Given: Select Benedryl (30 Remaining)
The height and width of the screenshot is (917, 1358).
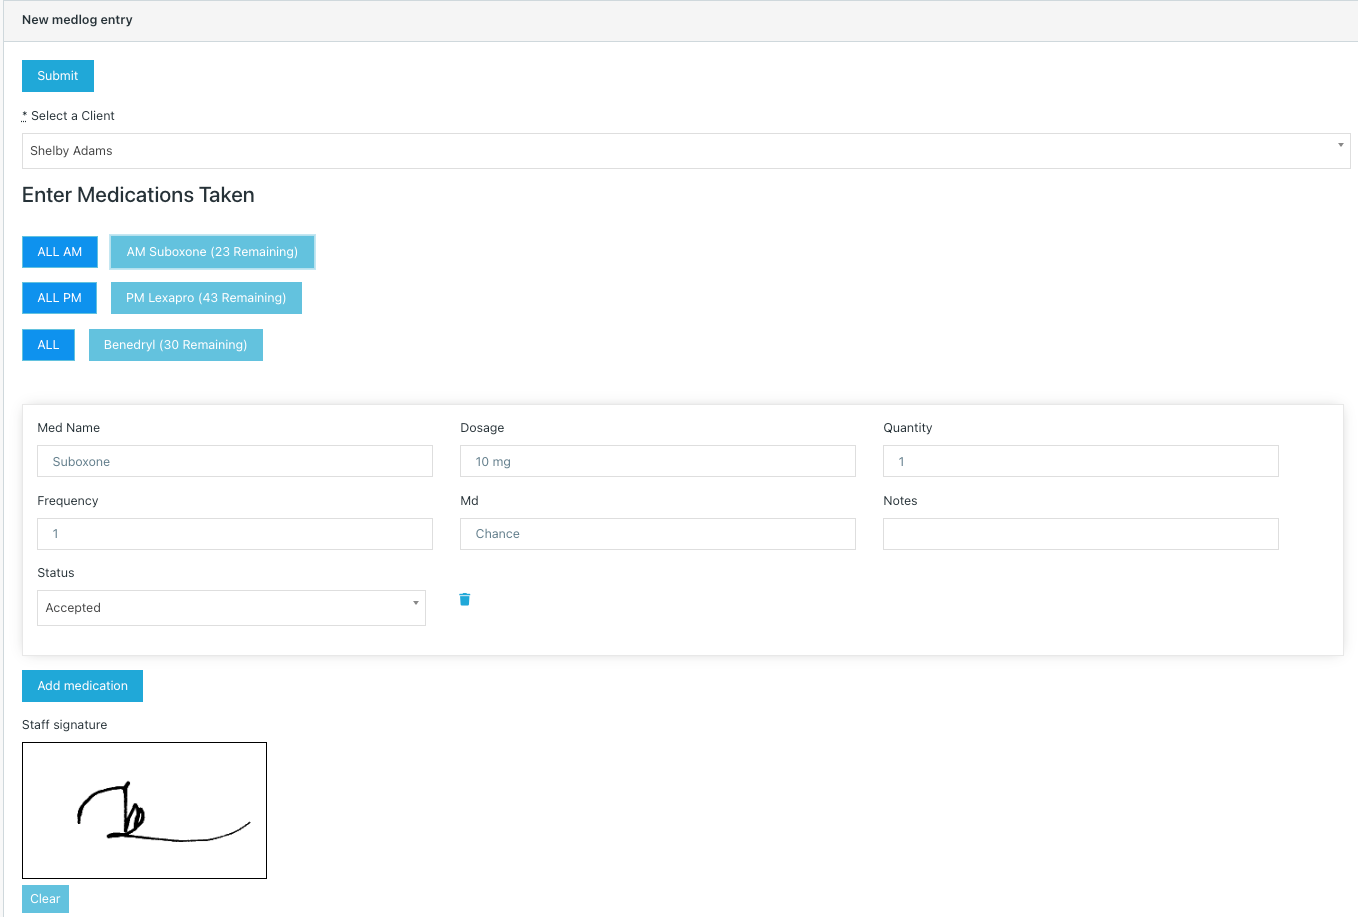Looking at the screenshot, I should point(176,345).
